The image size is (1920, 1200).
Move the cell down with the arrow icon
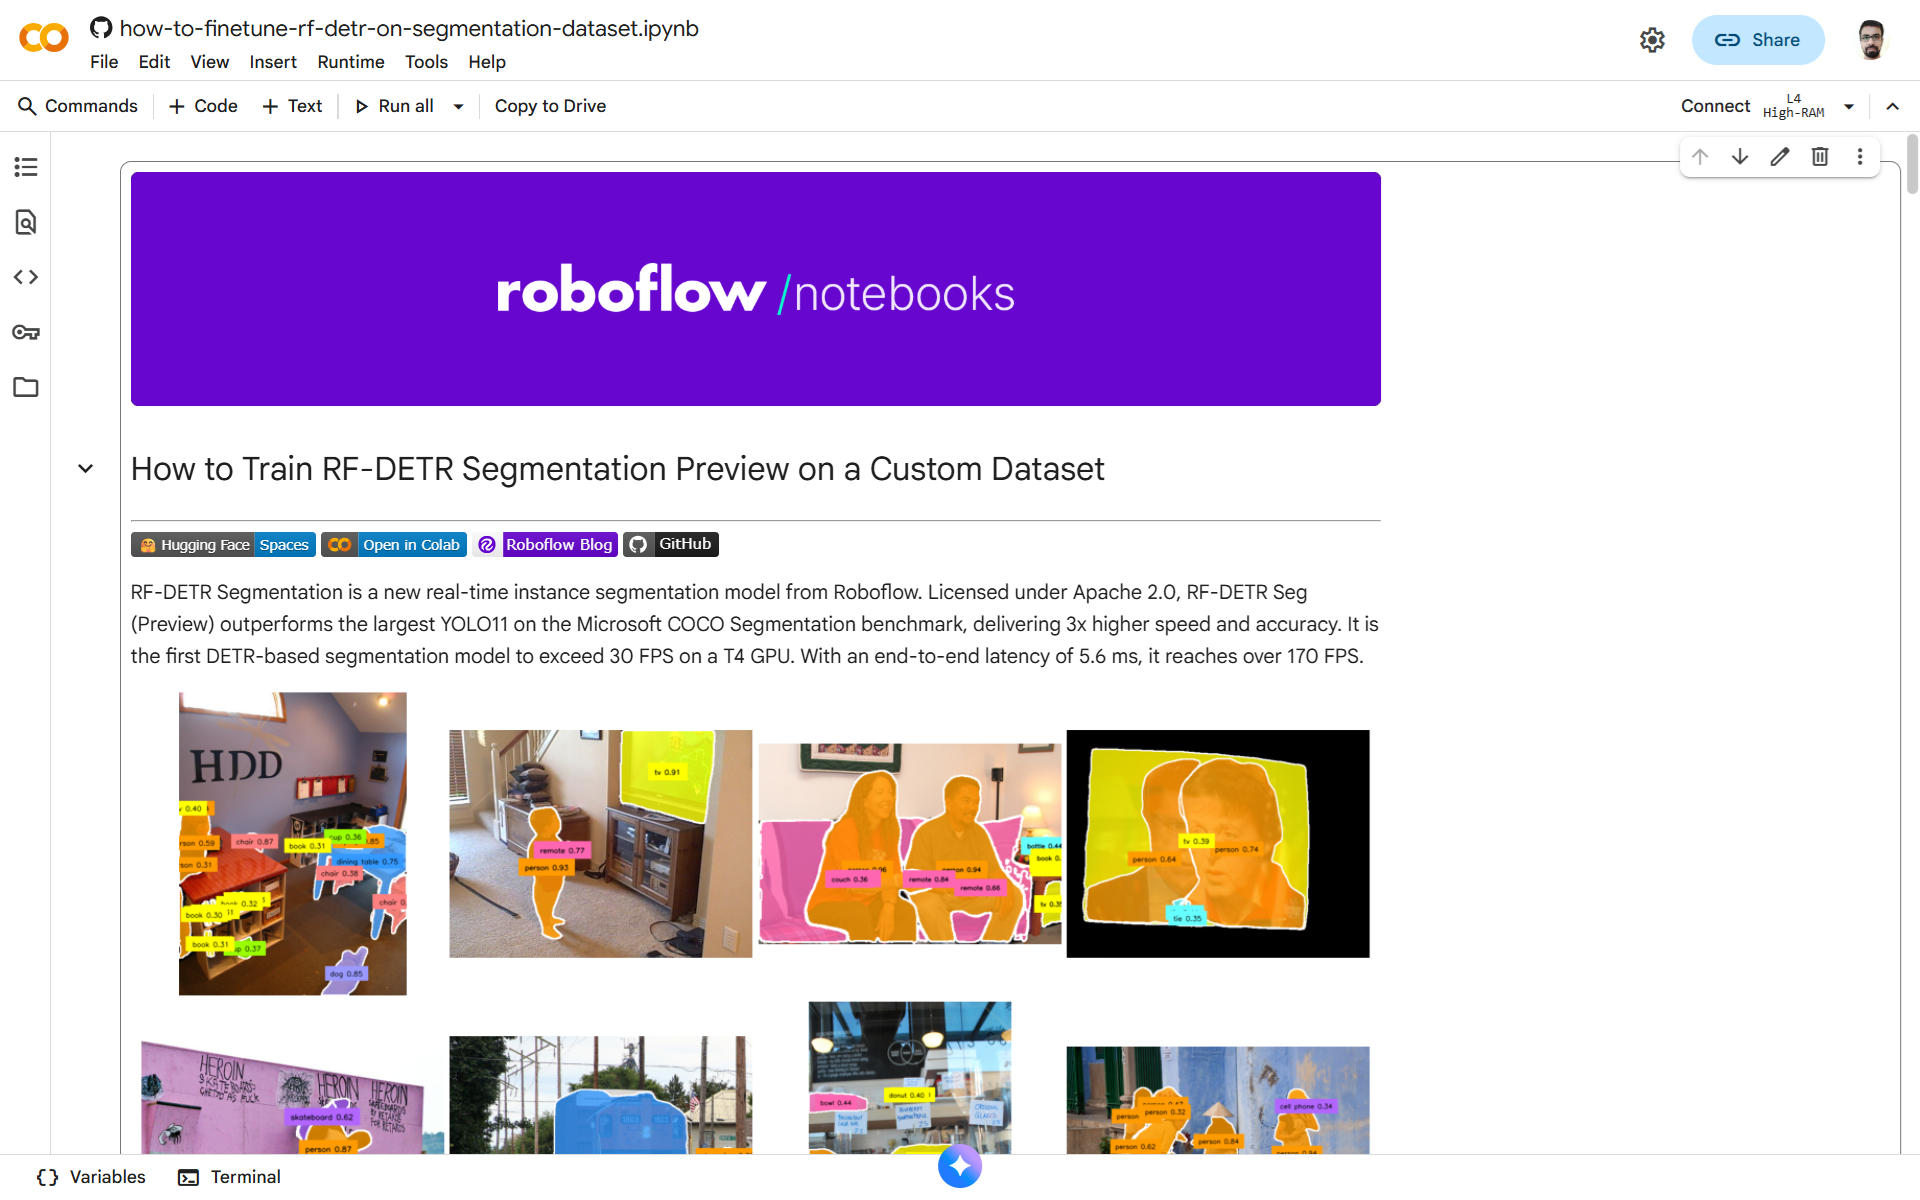(1740, 157)
